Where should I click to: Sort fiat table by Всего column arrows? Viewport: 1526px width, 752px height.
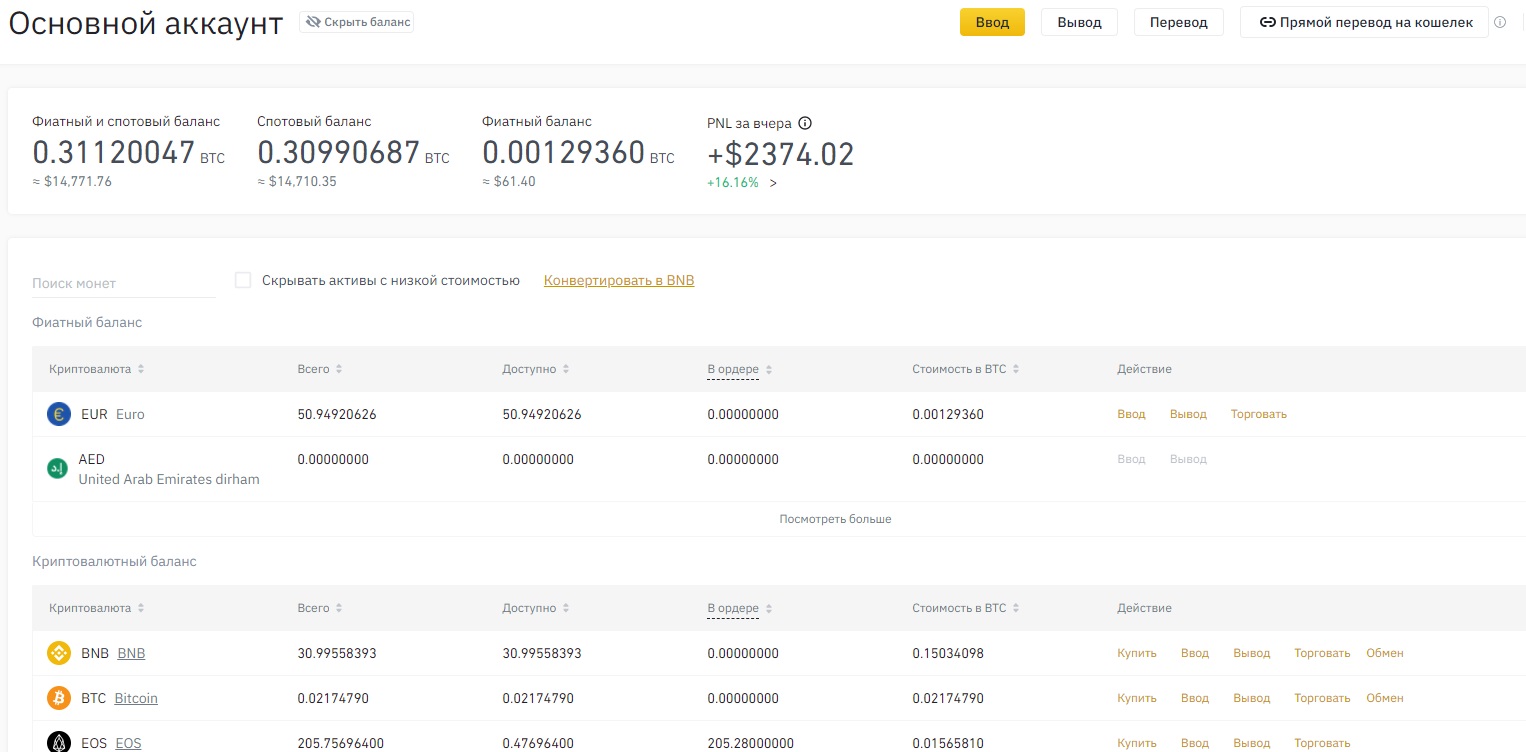(339, 369)
